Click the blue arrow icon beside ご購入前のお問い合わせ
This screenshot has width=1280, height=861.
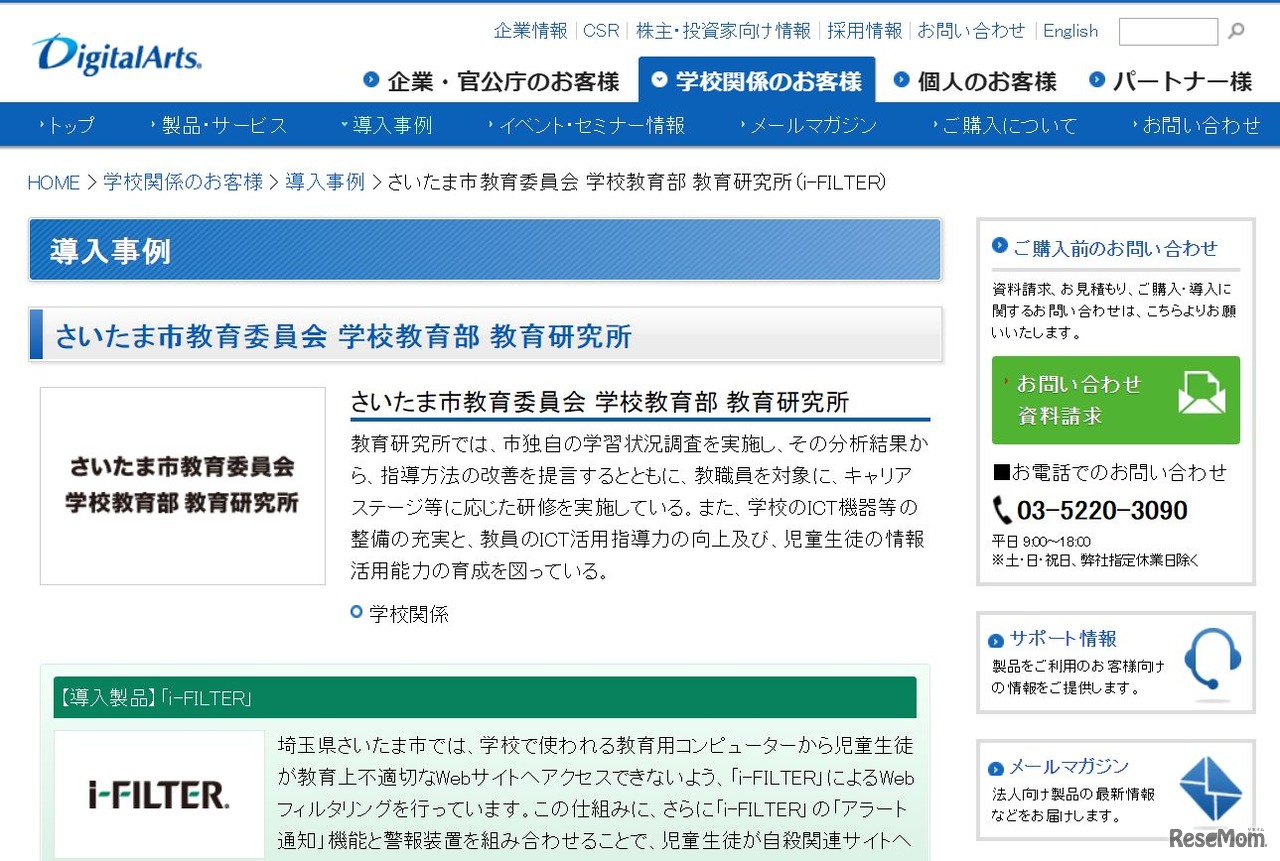pos(998,247)
